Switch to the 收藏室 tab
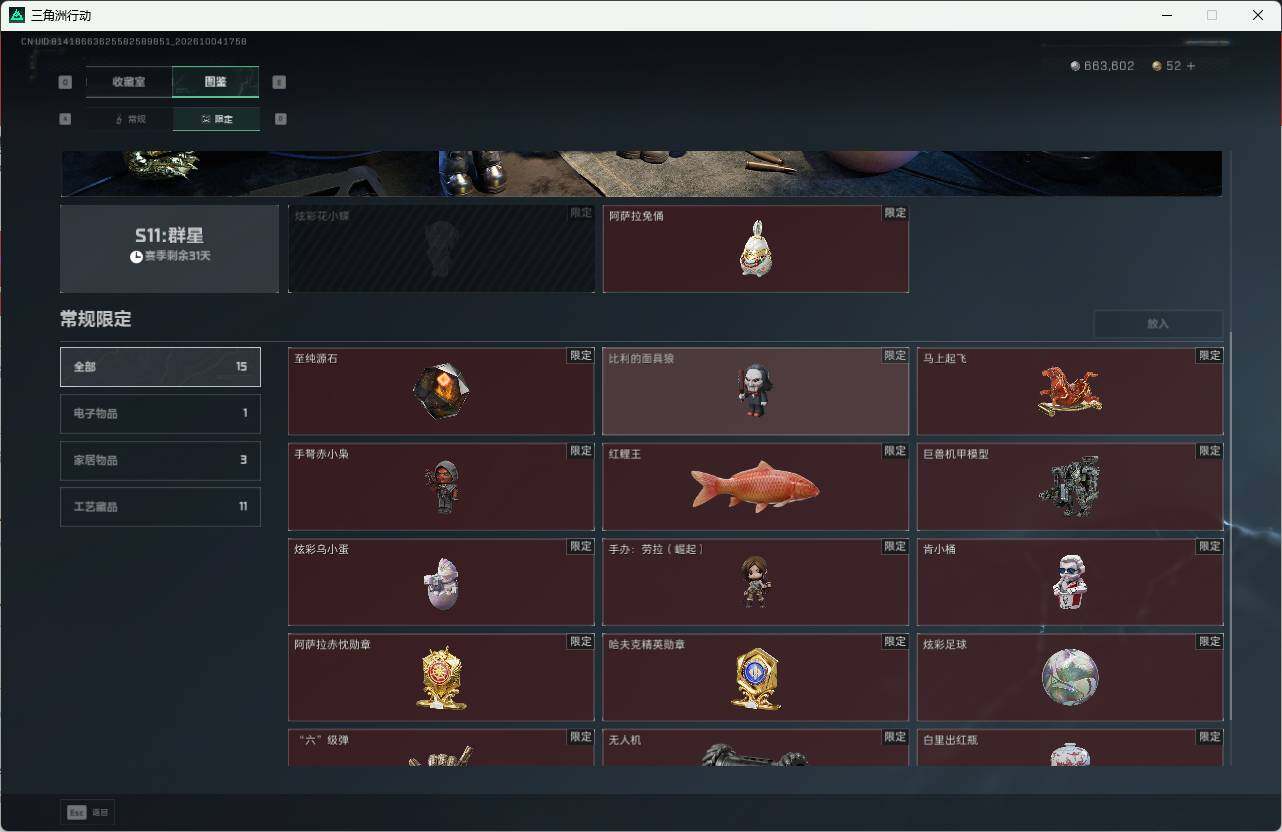 point(129,82)
